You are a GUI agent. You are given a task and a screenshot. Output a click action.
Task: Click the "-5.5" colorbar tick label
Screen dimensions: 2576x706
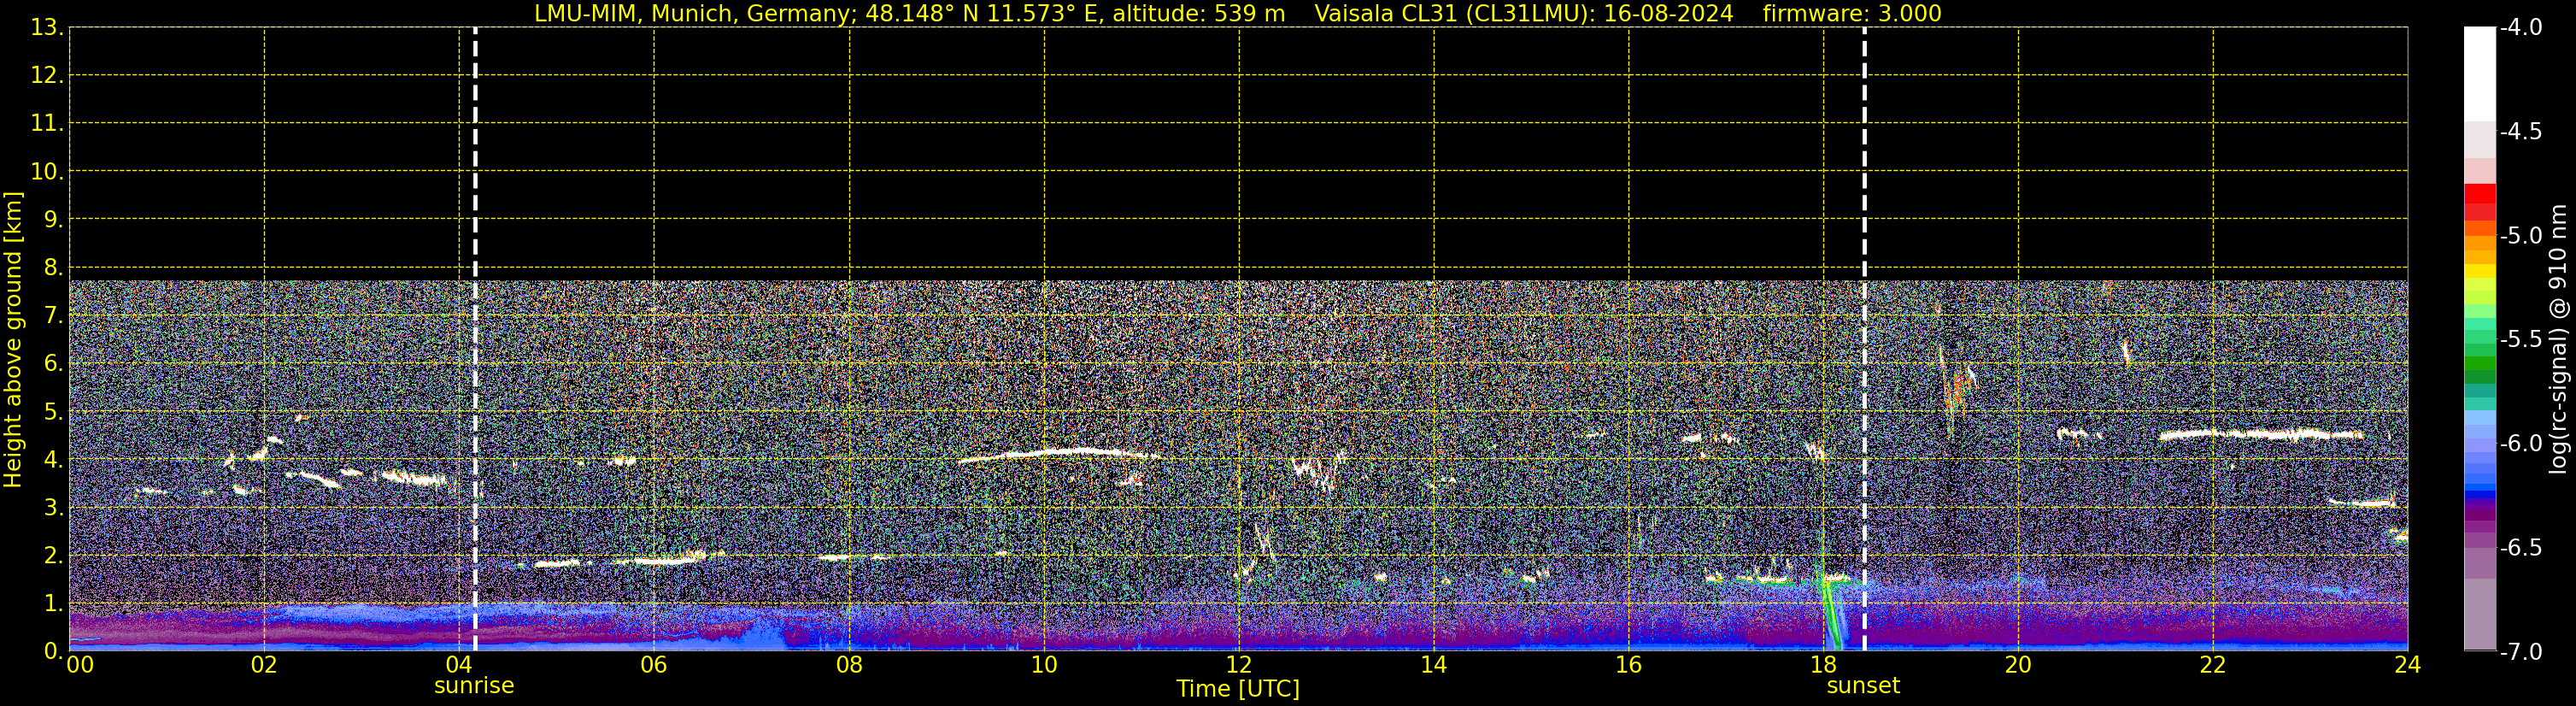coord(2520,339)
